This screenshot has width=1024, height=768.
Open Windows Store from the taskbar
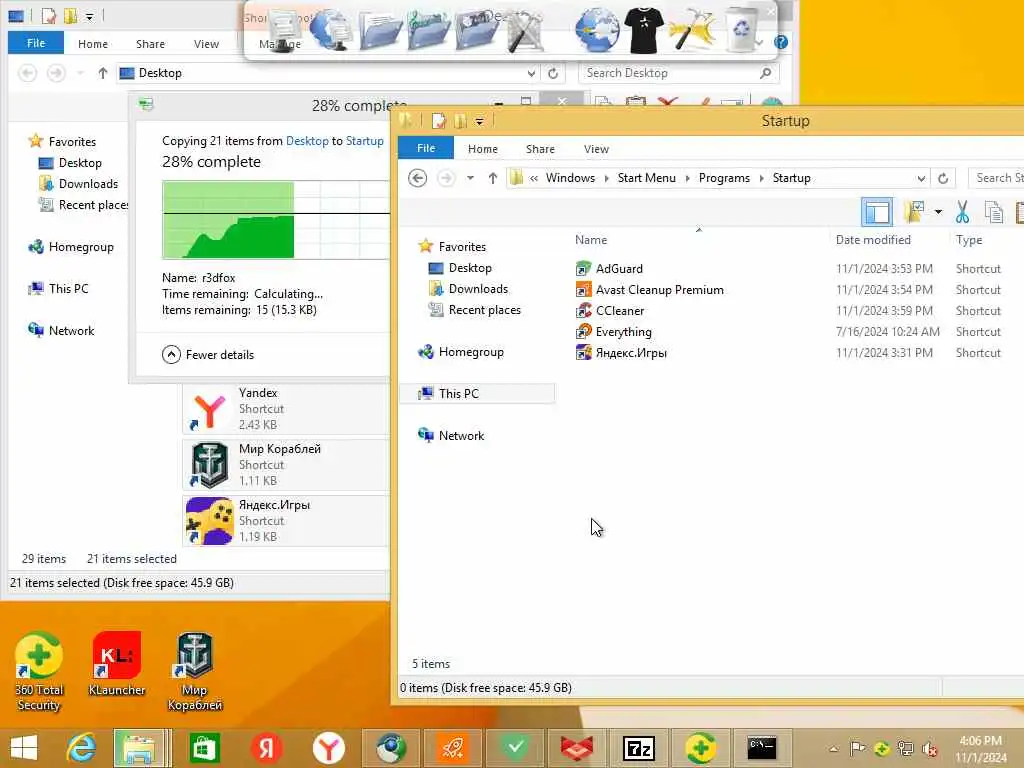coord(204,748)
